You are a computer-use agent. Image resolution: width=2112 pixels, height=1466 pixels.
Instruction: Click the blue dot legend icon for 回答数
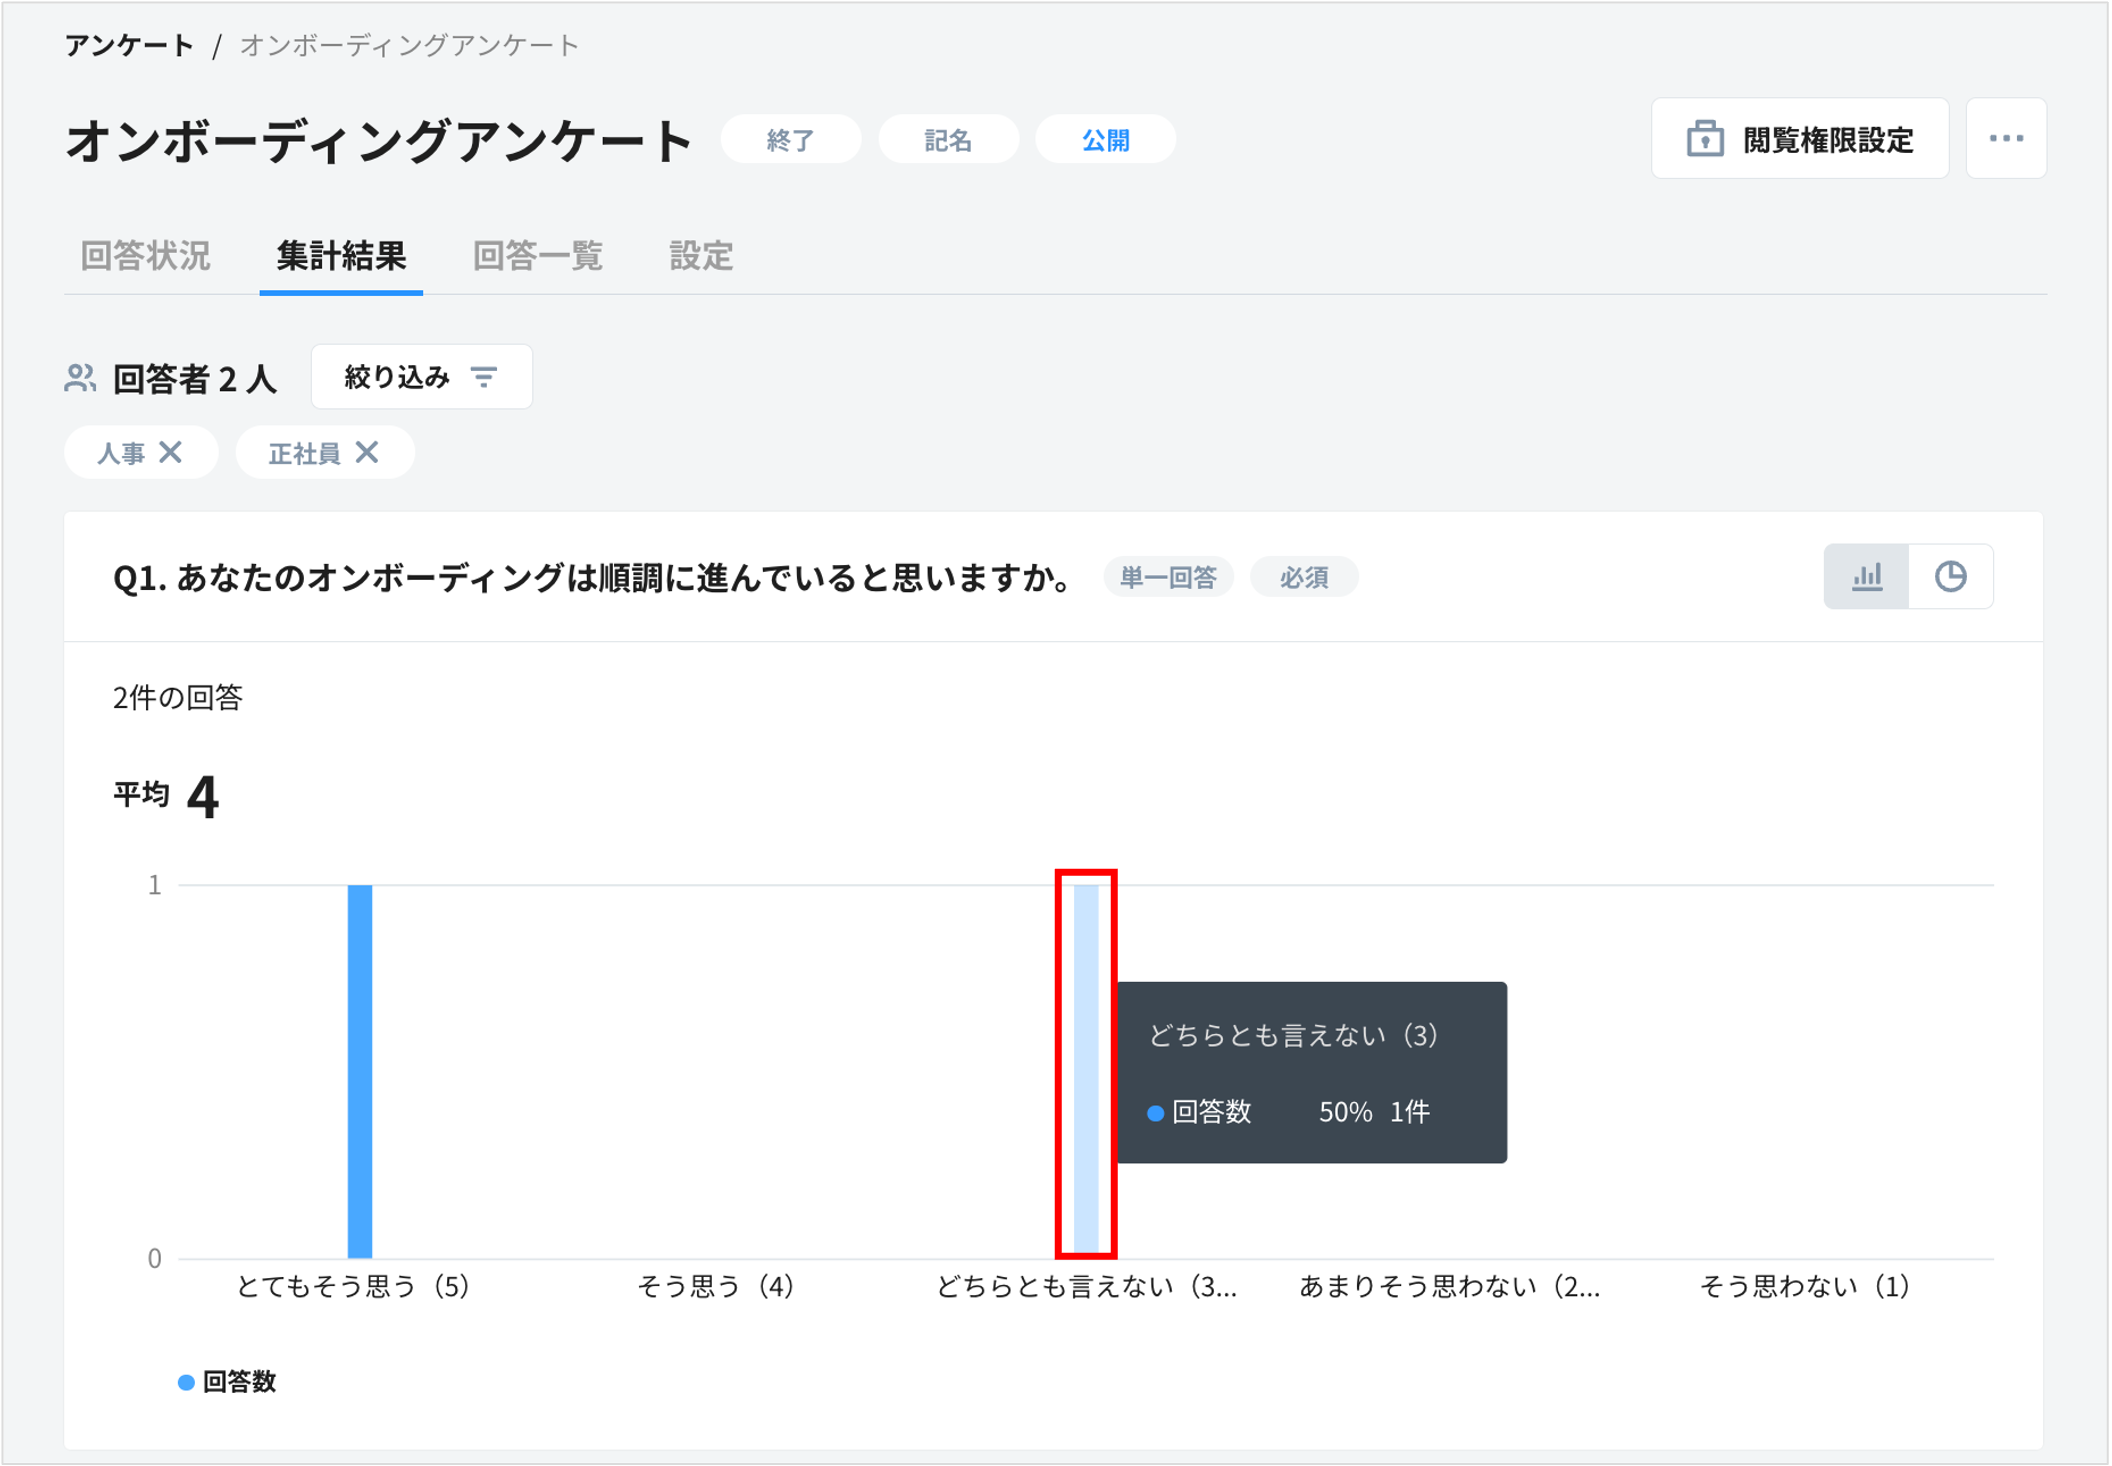185,1382
